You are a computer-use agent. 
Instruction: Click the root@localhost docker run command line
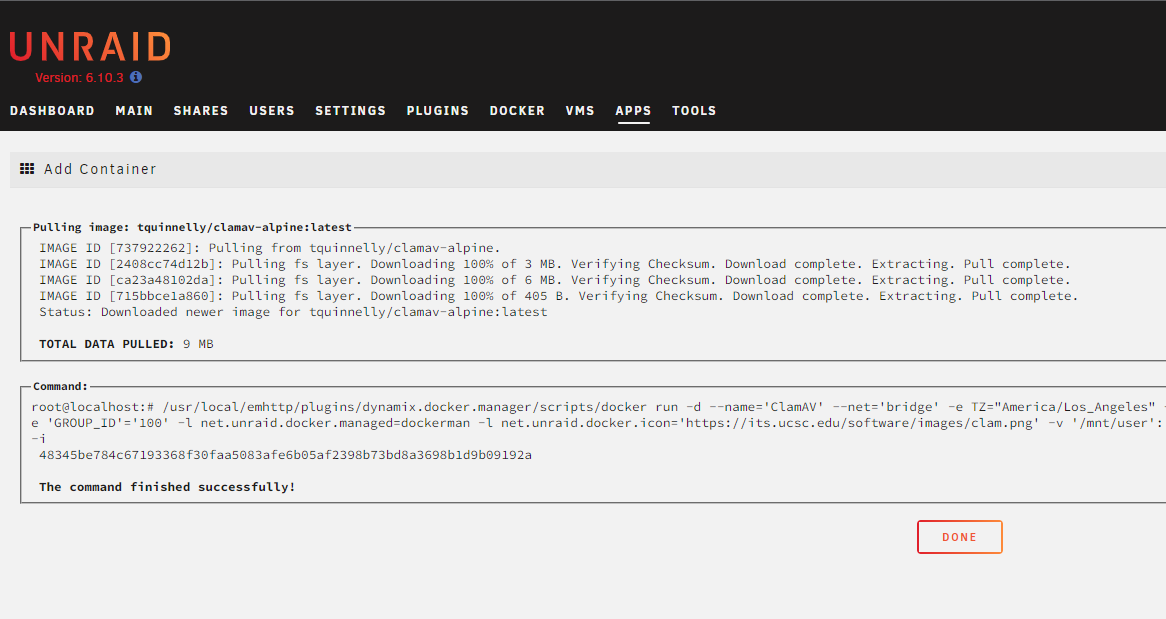[599, 407]
